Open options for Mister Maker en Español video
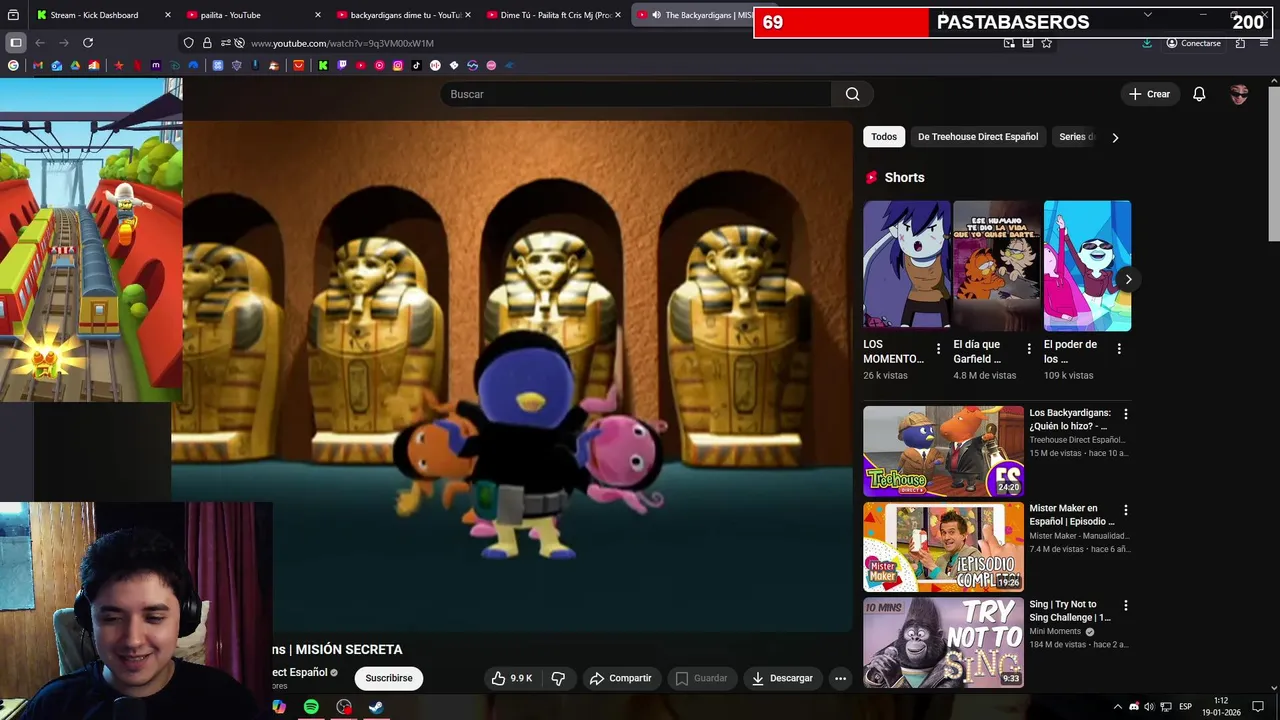This screenshot has height=720, width=1280. click(x=1125, y=510)
